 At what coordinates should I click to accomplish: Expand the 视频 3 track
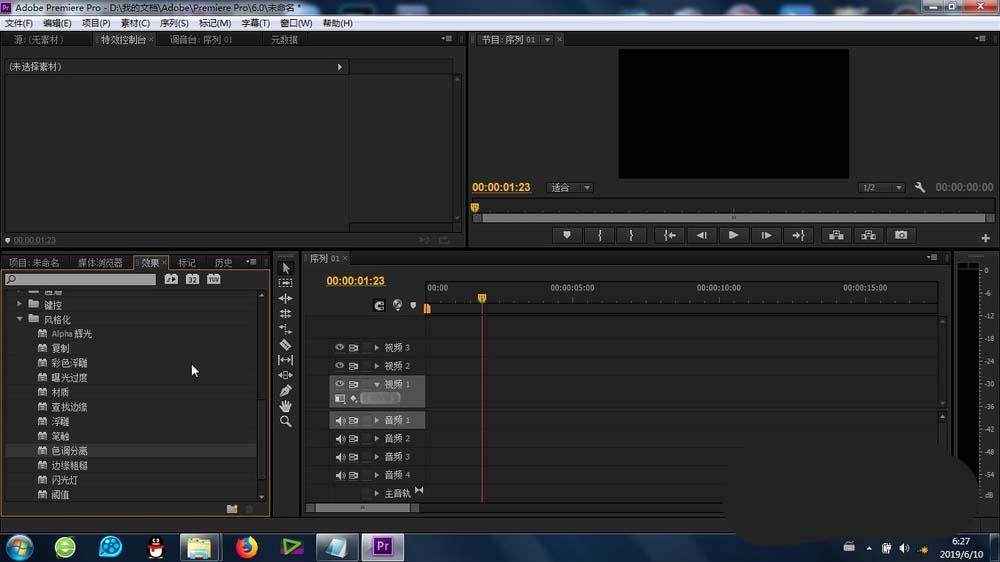pyautogui.click(x=376, y=348)
